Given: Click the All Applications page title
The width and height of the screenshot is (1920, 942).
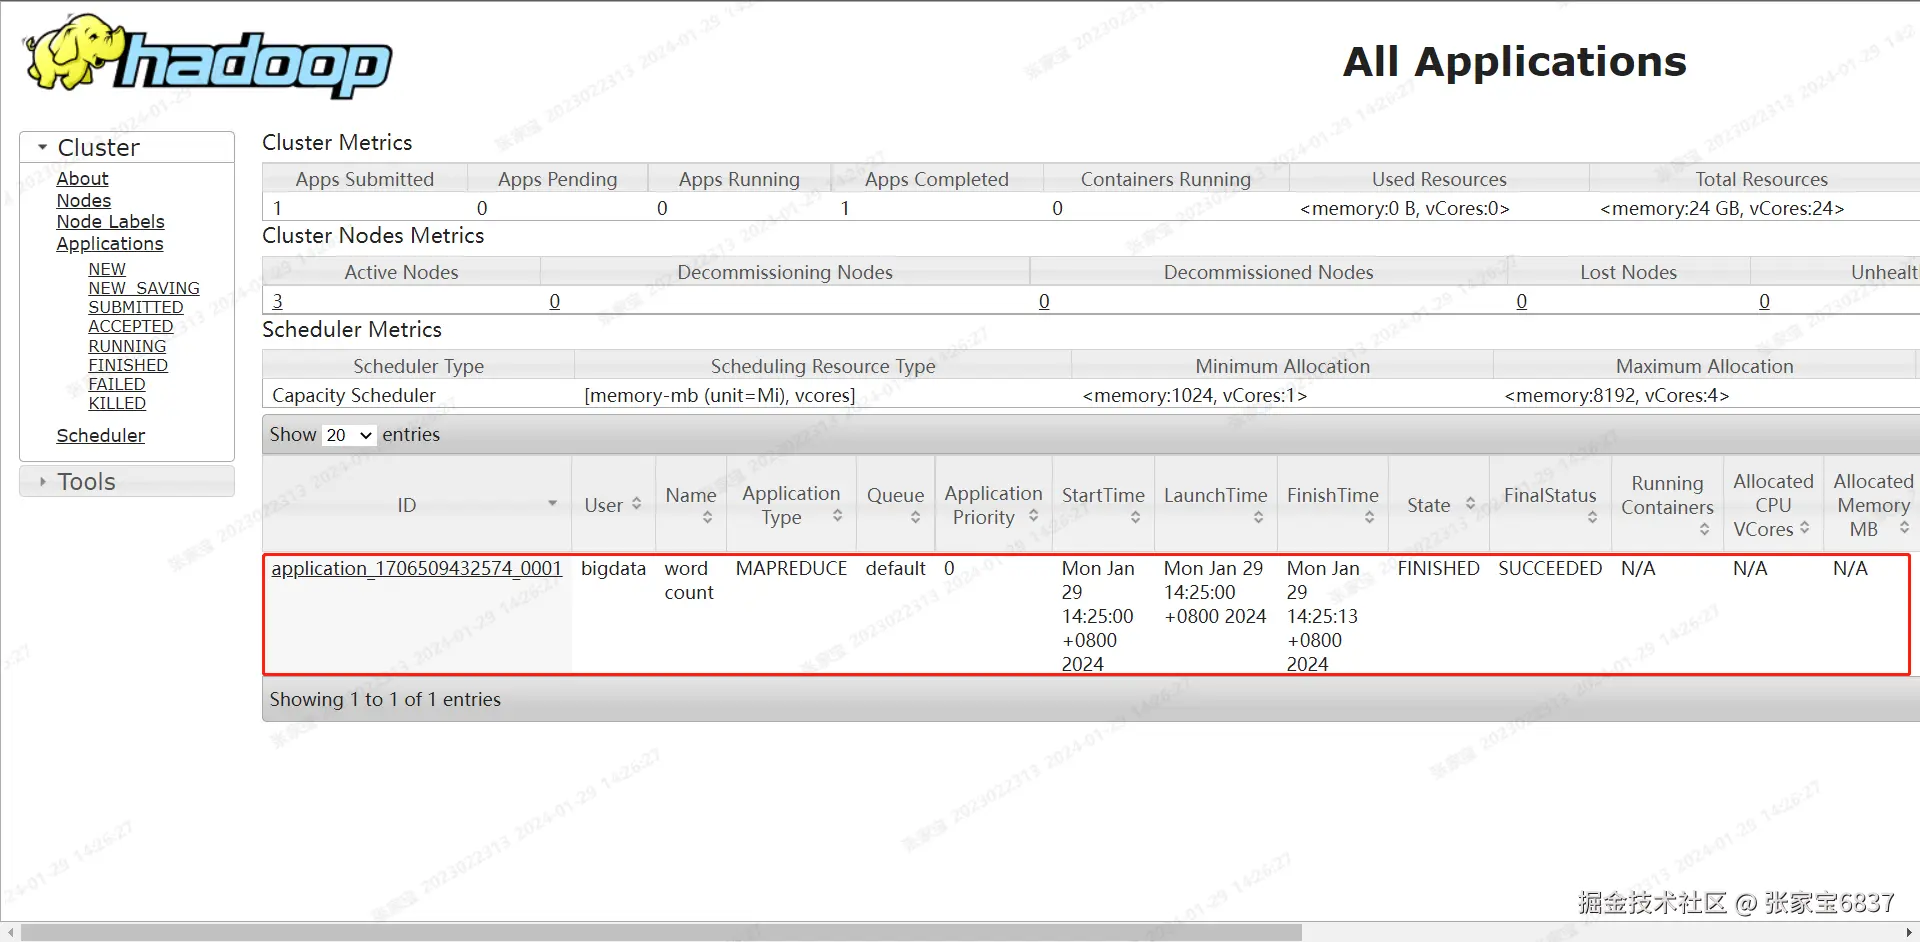Looking at the screenshot, I should tap(1514, 61).
